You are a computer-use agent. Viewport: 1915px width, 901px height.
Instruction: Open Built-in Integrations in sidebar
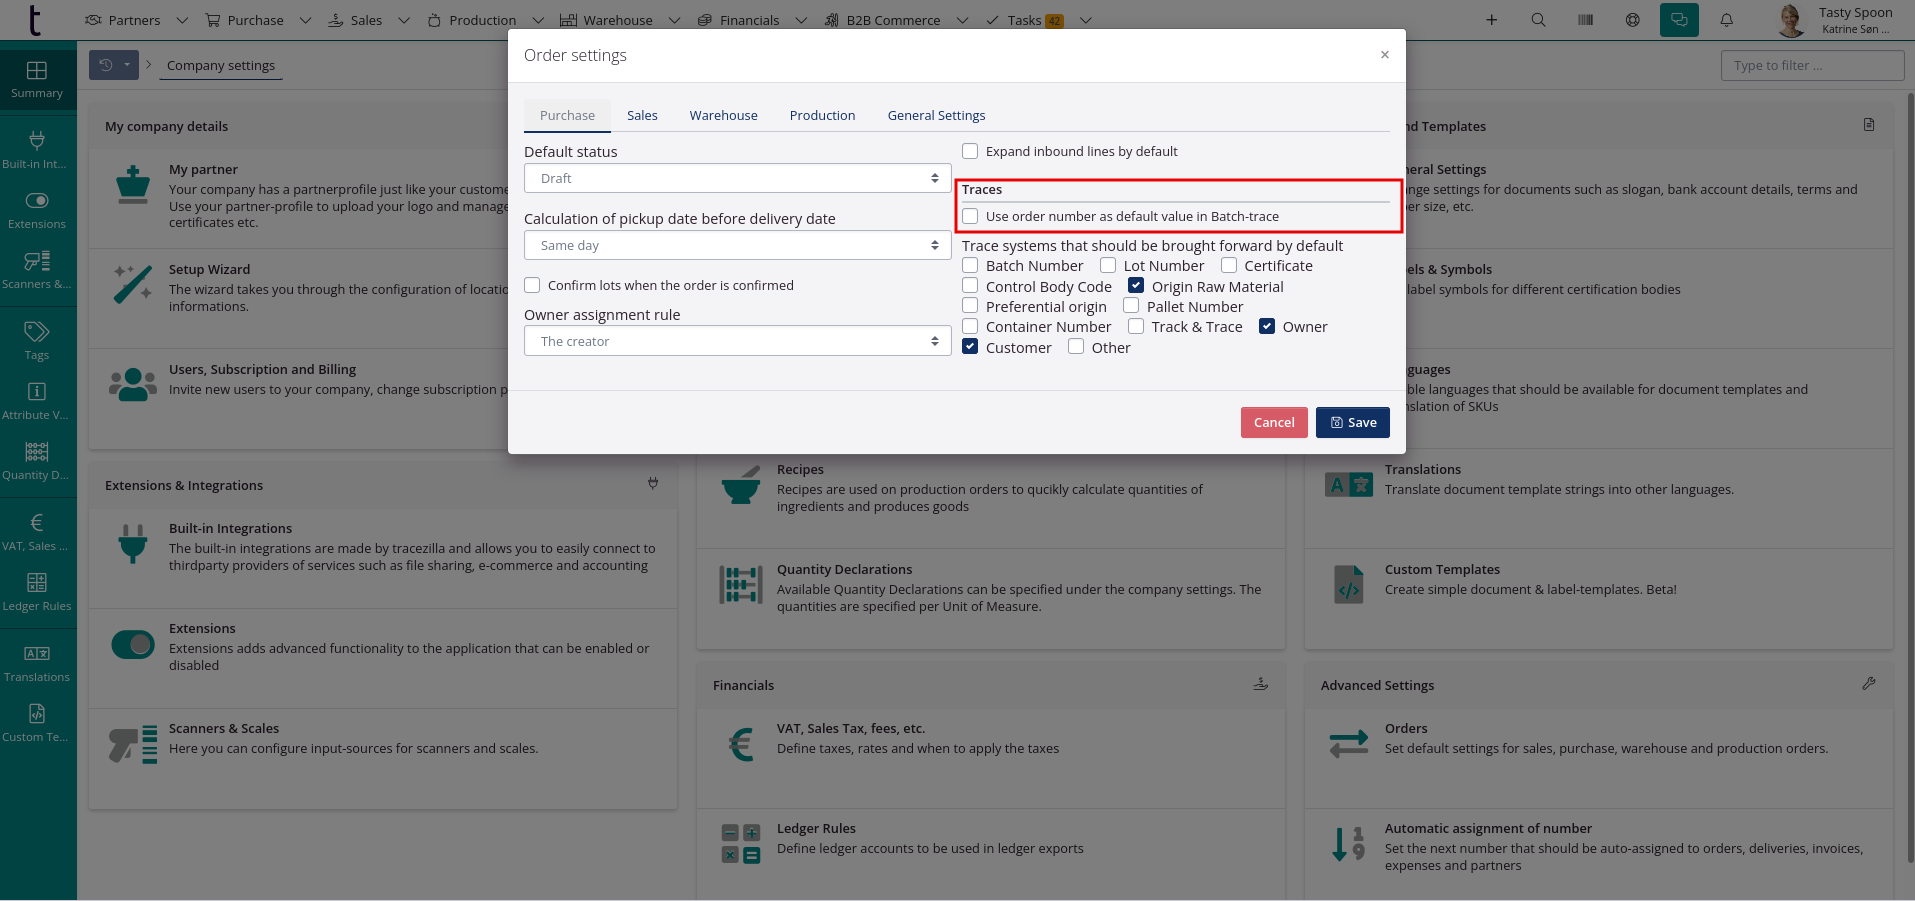[37, 149]
